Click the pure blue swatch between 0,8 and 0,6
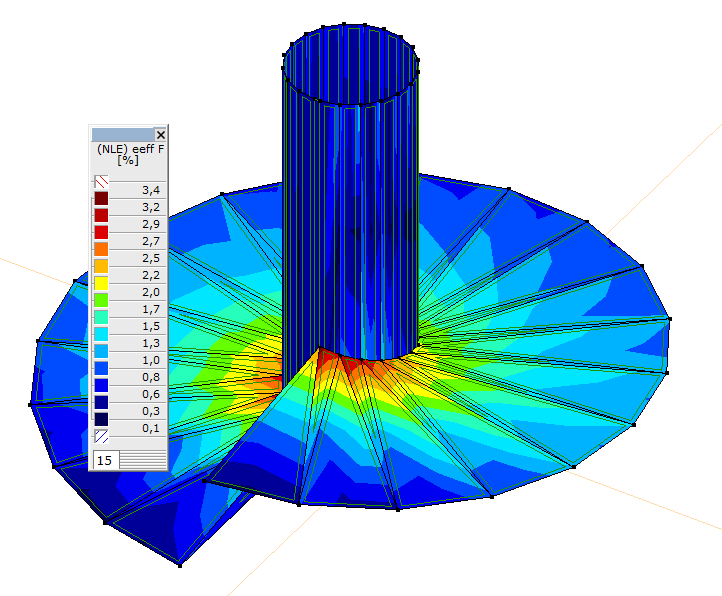This screenshot has height=596, width=722. (x=101, y=386)
